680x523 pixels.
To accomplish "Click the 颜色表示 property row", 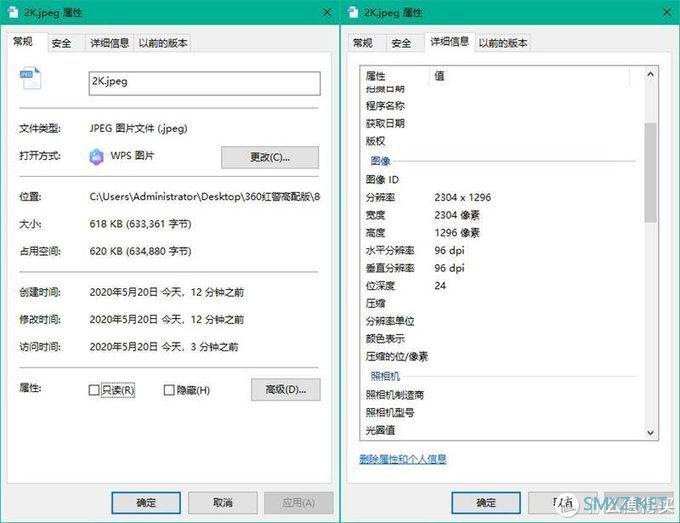I will tap(502, 339).
